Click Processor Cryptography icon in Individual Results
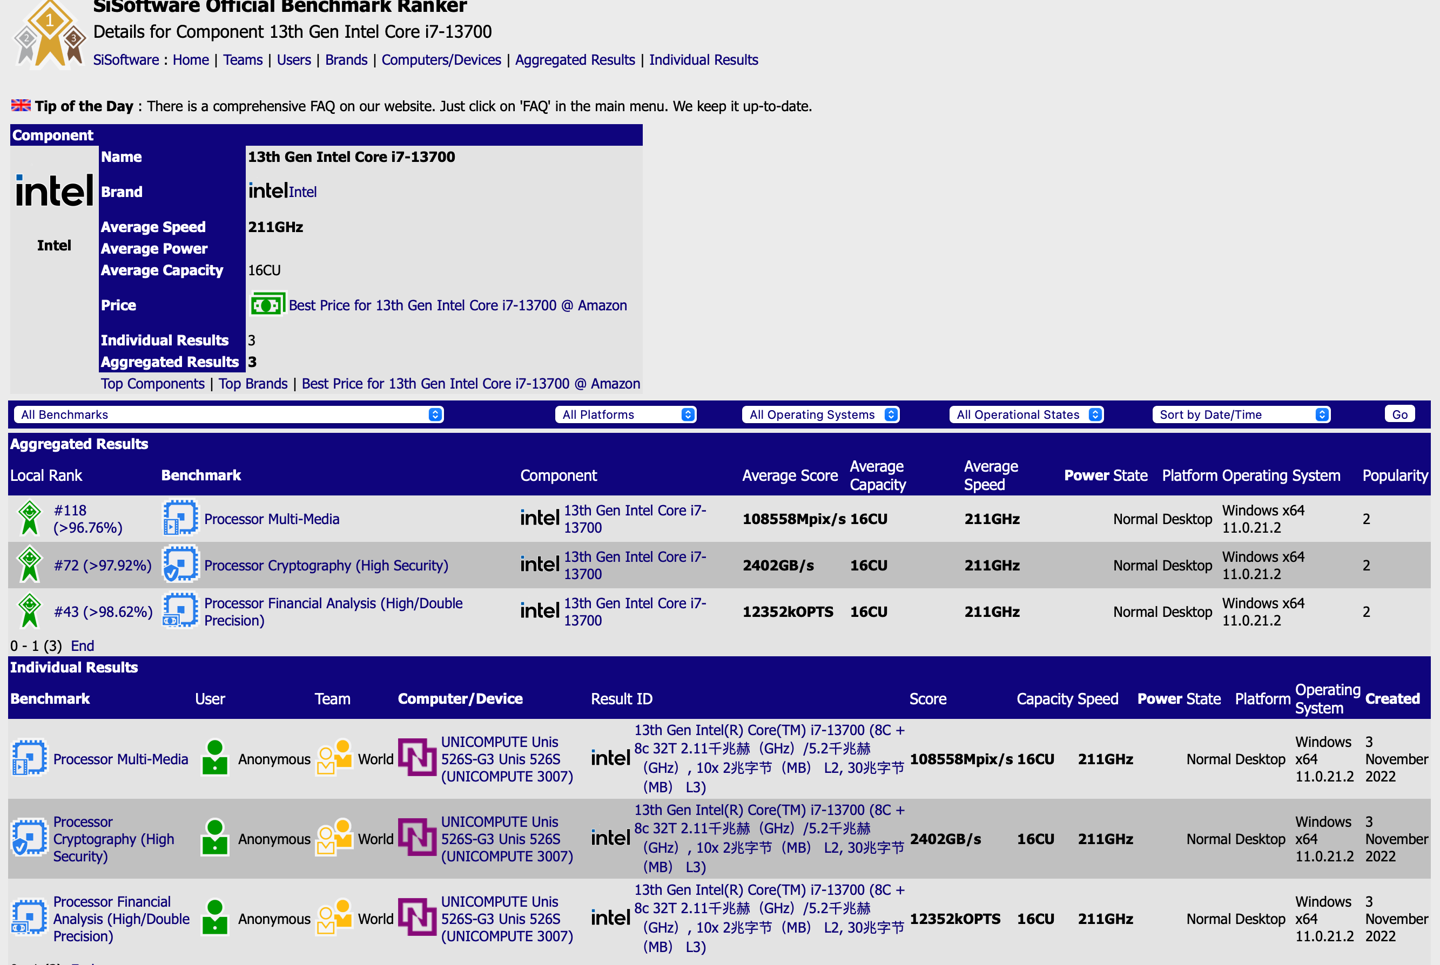 (29, 839)
